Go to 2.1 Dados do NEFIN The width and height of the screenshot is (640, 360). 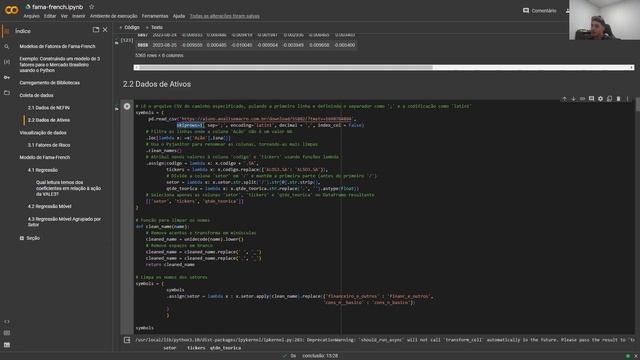49,108
